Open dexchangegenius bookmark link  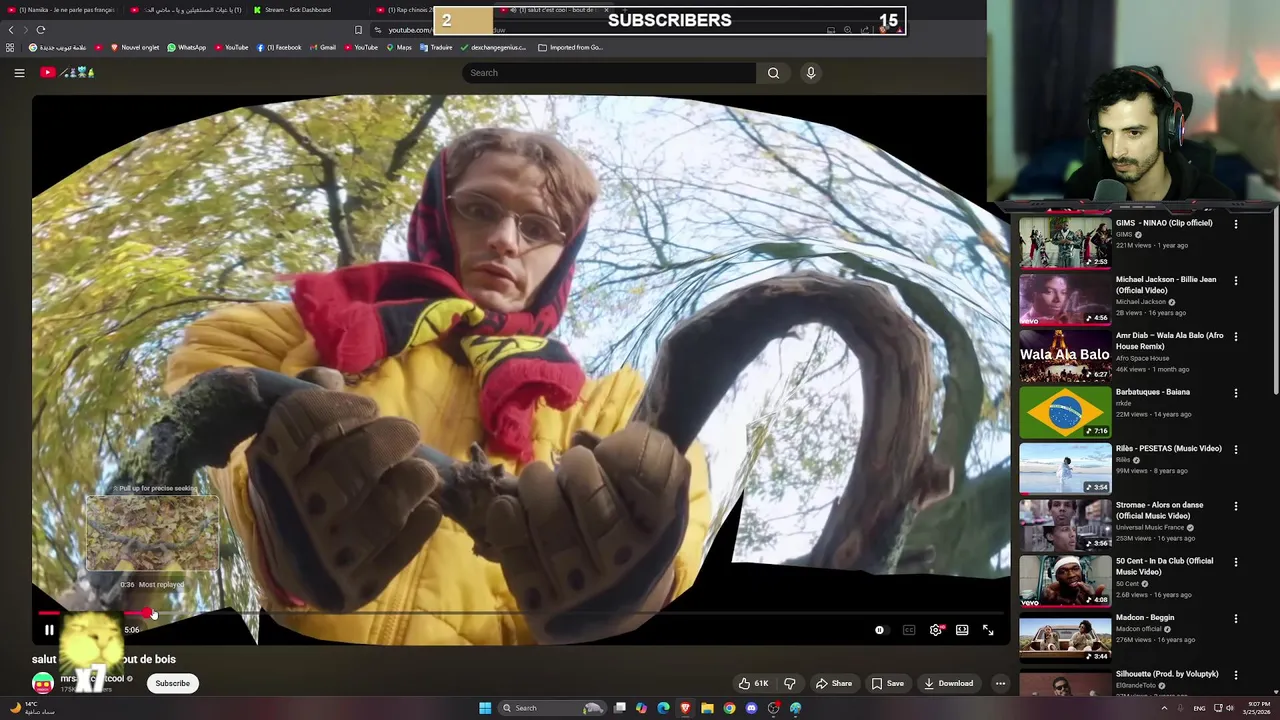[494, 47]
